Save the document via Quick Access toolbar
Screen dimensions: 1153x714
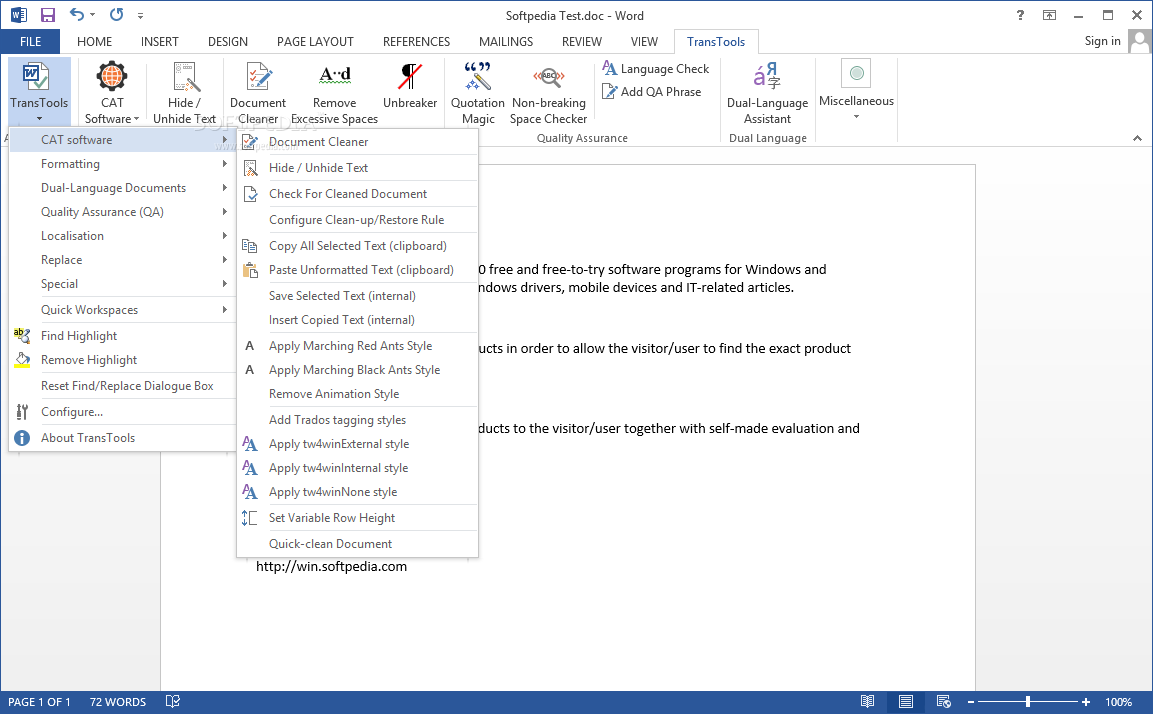48,15
